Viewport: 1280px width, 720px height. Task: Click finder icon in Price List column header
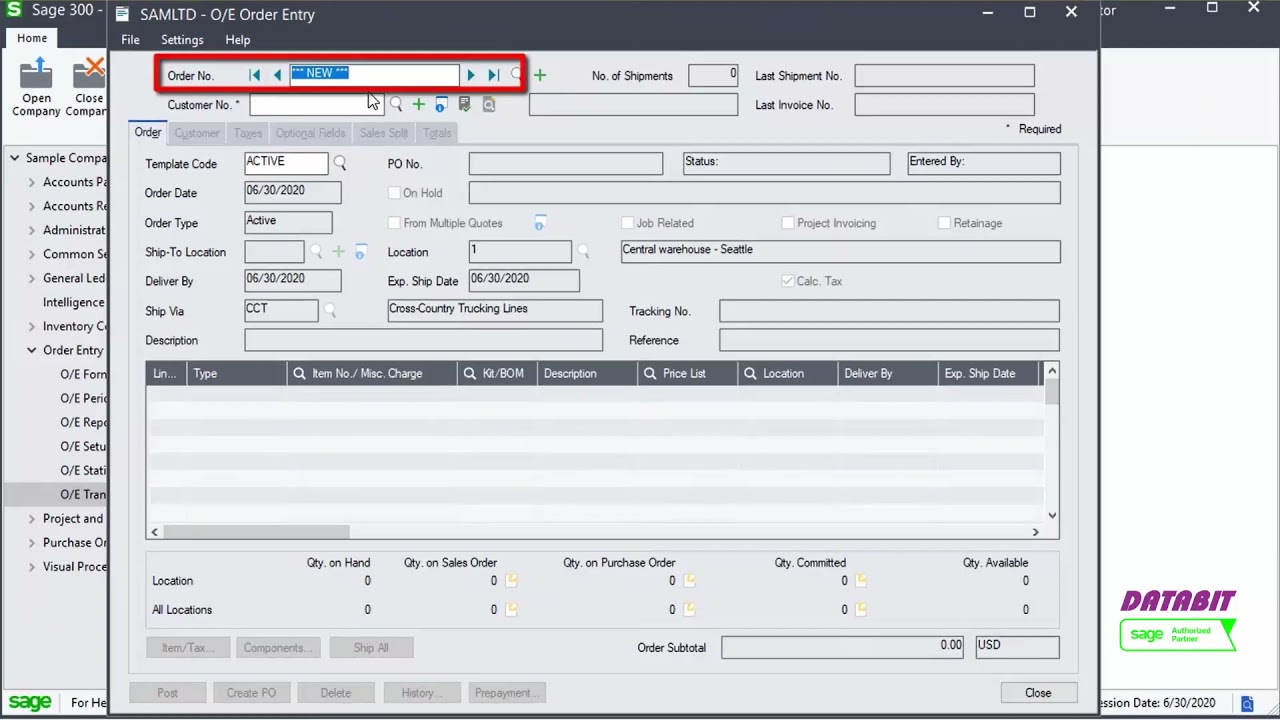point(650,373)
